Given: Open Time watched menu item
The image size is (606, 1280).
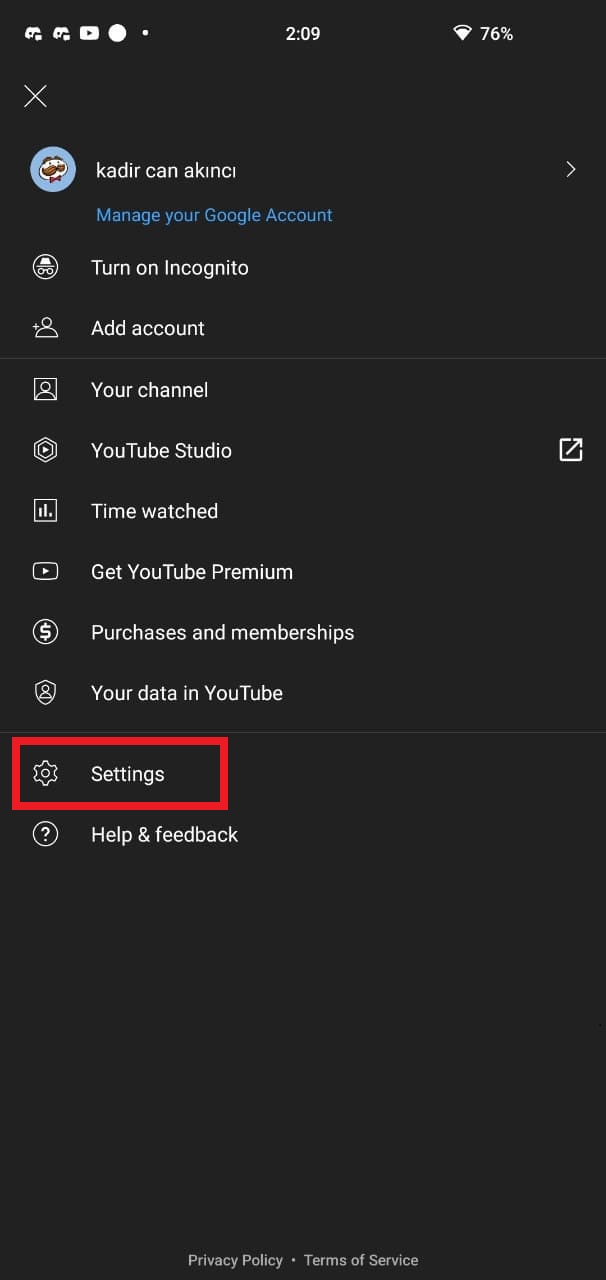Looking at the screenshot, I should pyautogui.click(x=154, y=511).
